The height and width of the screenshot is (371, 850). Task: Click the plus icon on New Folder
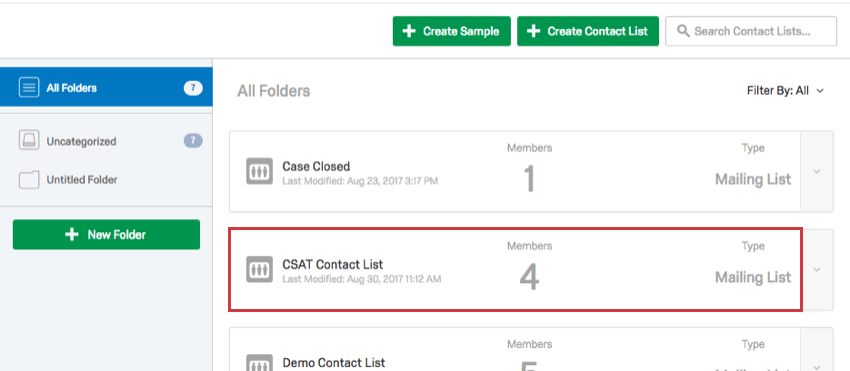pyautogui.click(x=72, y=234)
